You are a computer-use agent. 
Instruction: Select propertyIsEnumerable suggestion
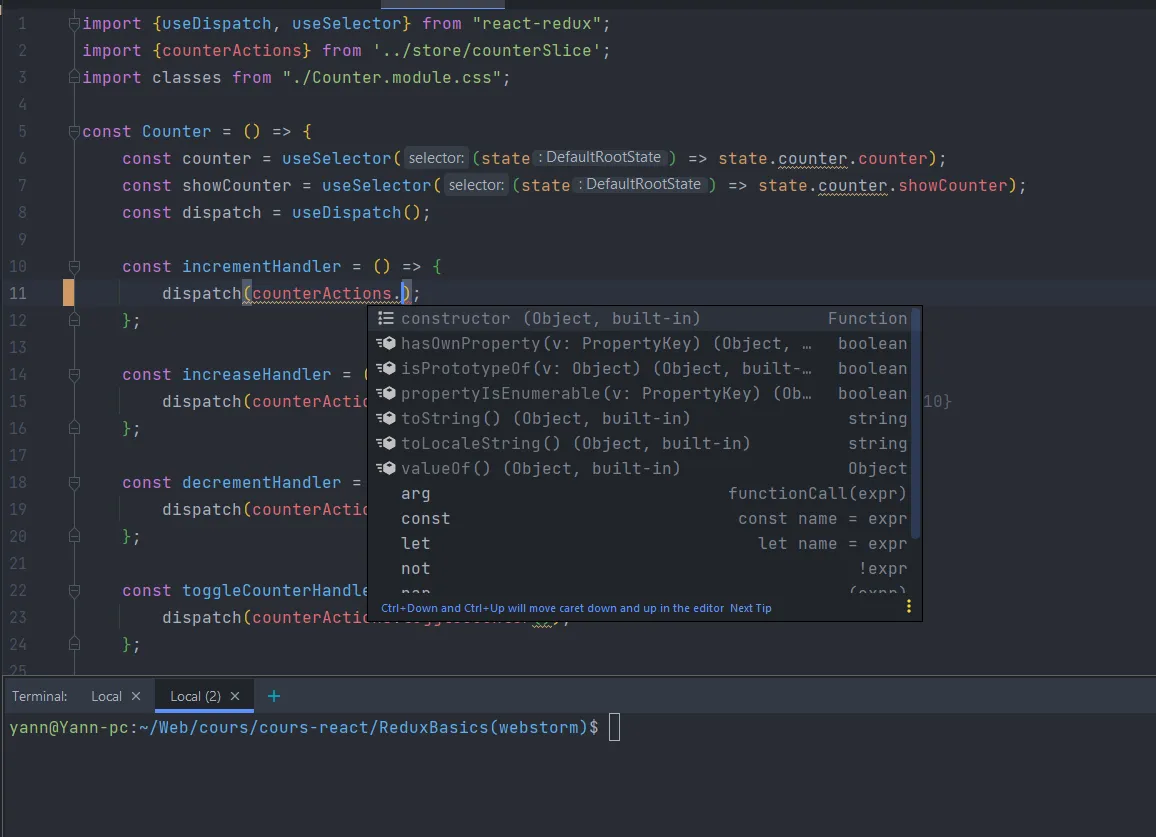[640, 394]
